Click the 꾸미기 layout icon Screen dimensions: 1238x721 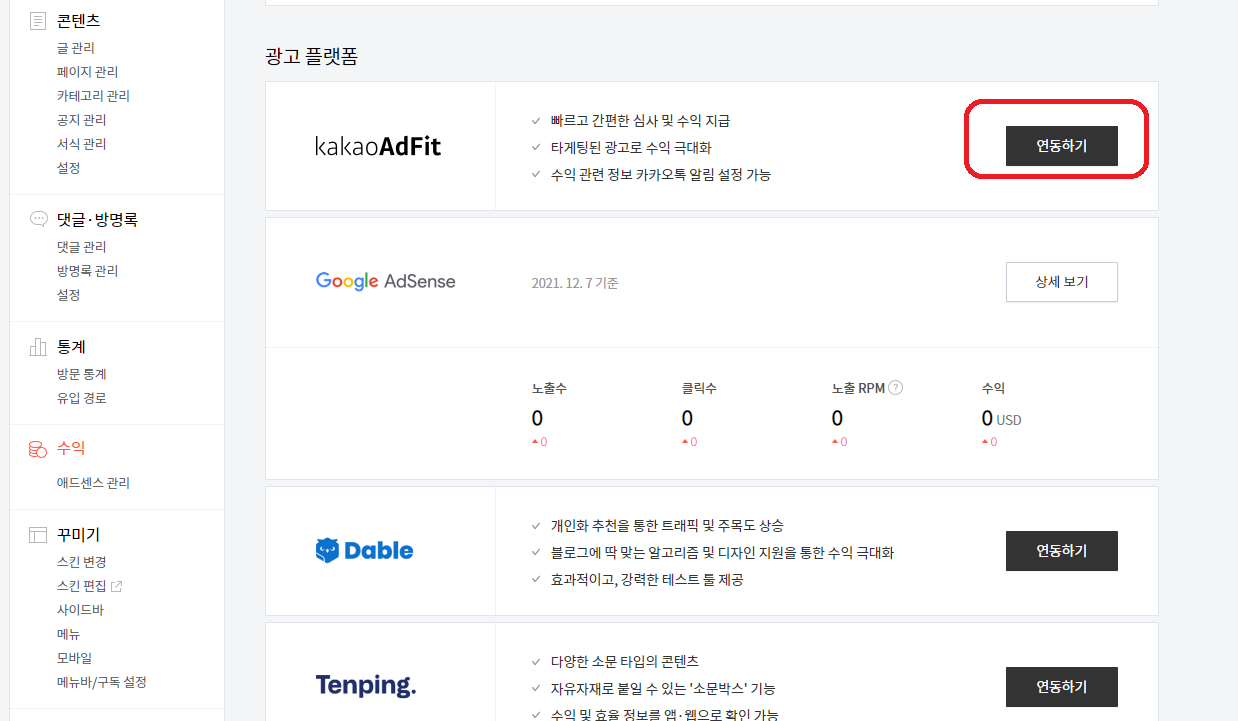click(38, 535)
